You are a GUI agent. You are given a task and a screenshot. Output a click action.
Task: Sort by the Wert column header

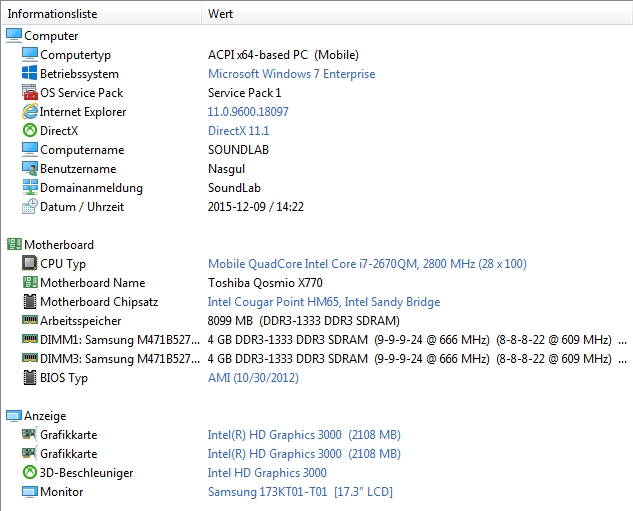tap(417, 14)
